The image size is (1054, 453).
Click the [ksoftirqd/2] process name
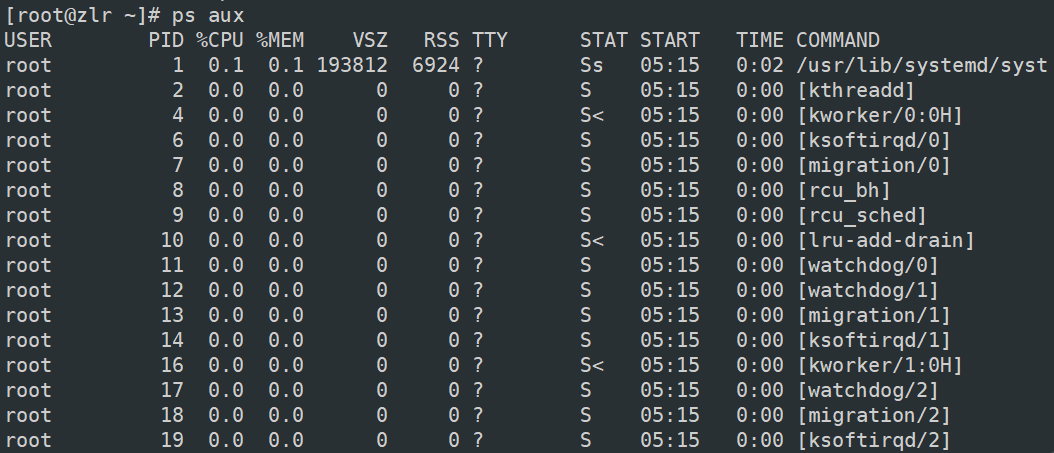(874, 440)
